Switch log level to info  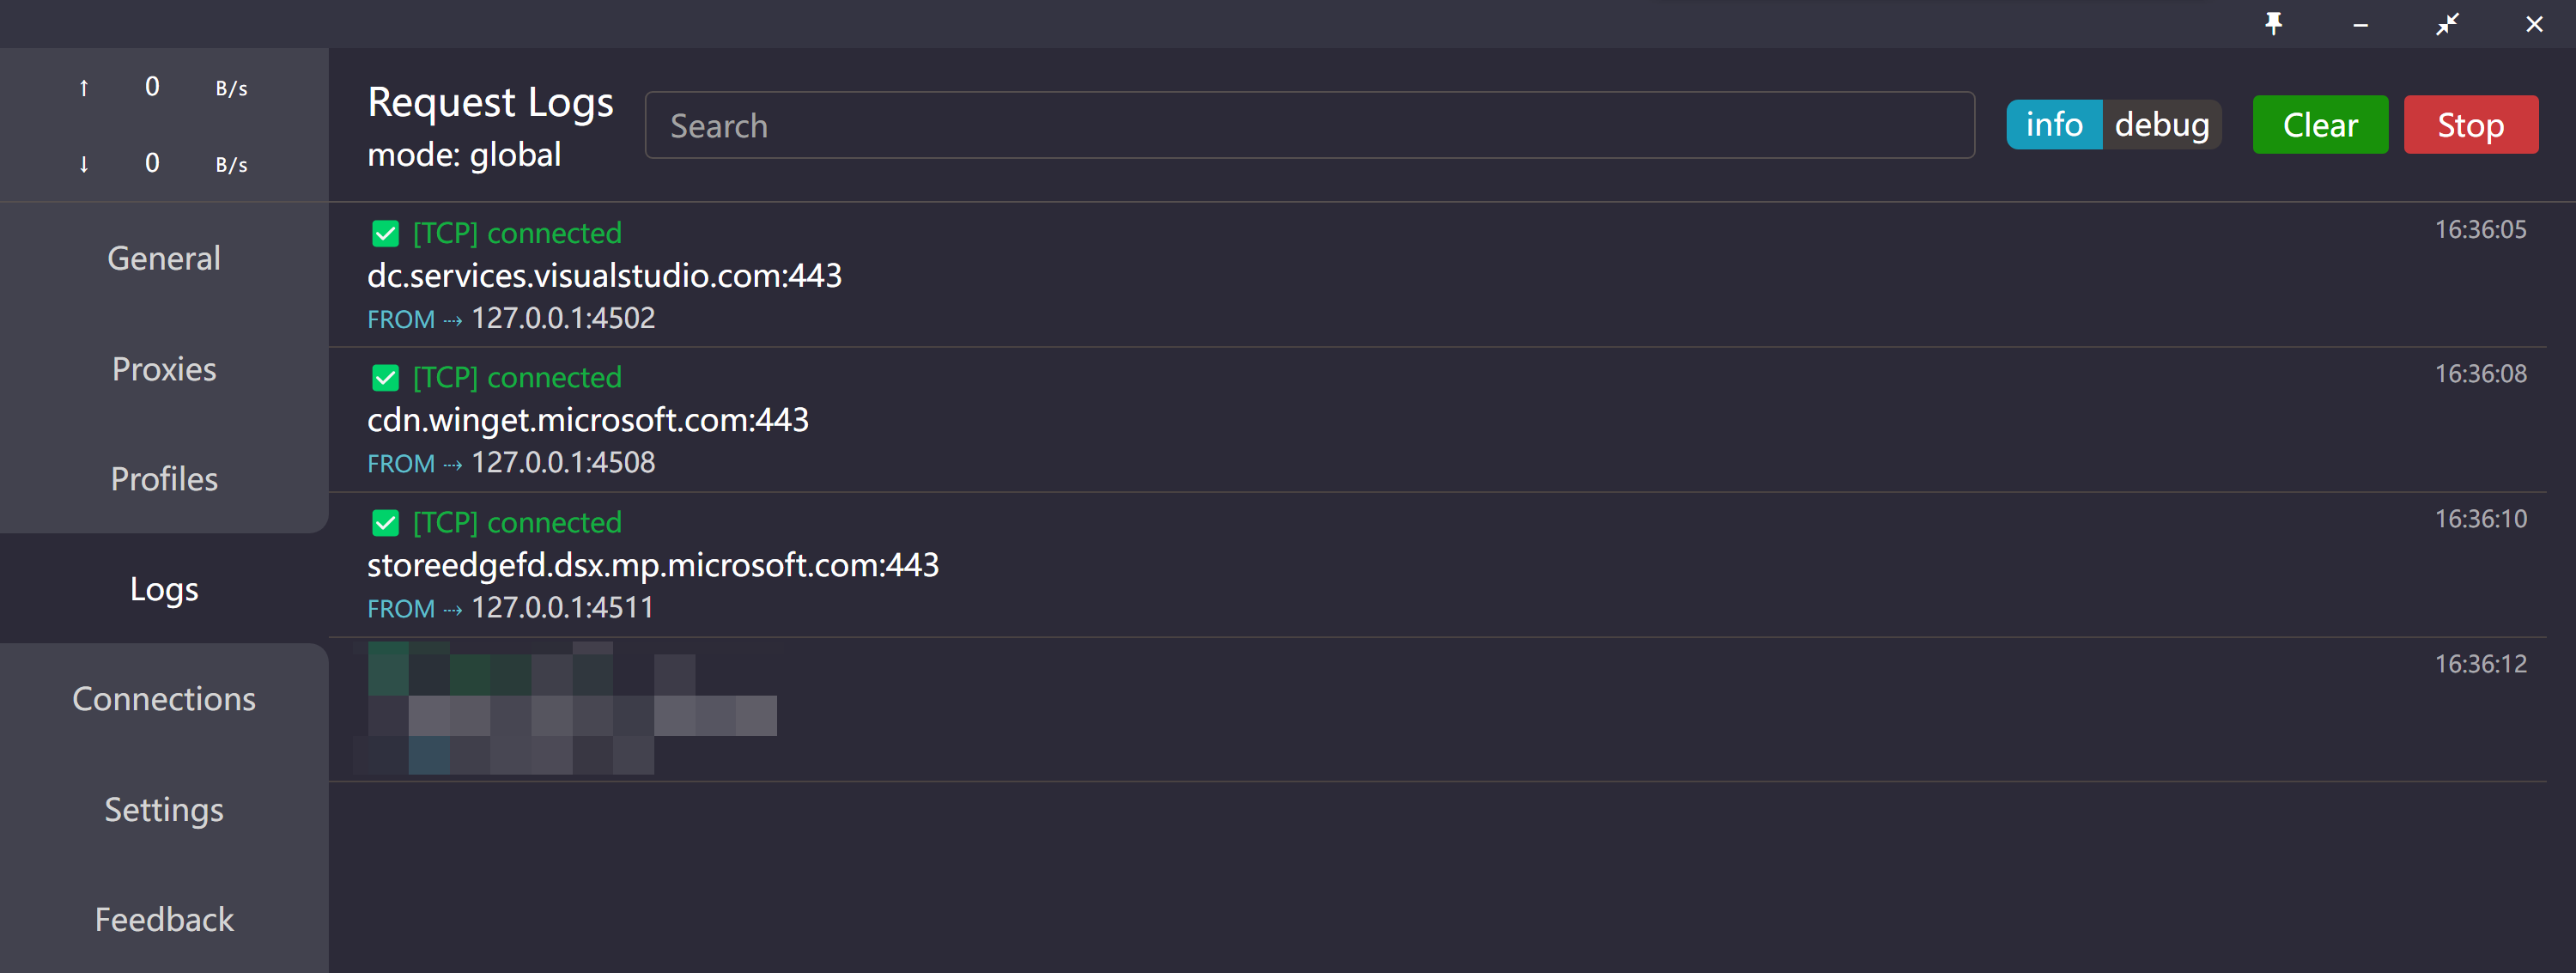tap(2054, 125)
